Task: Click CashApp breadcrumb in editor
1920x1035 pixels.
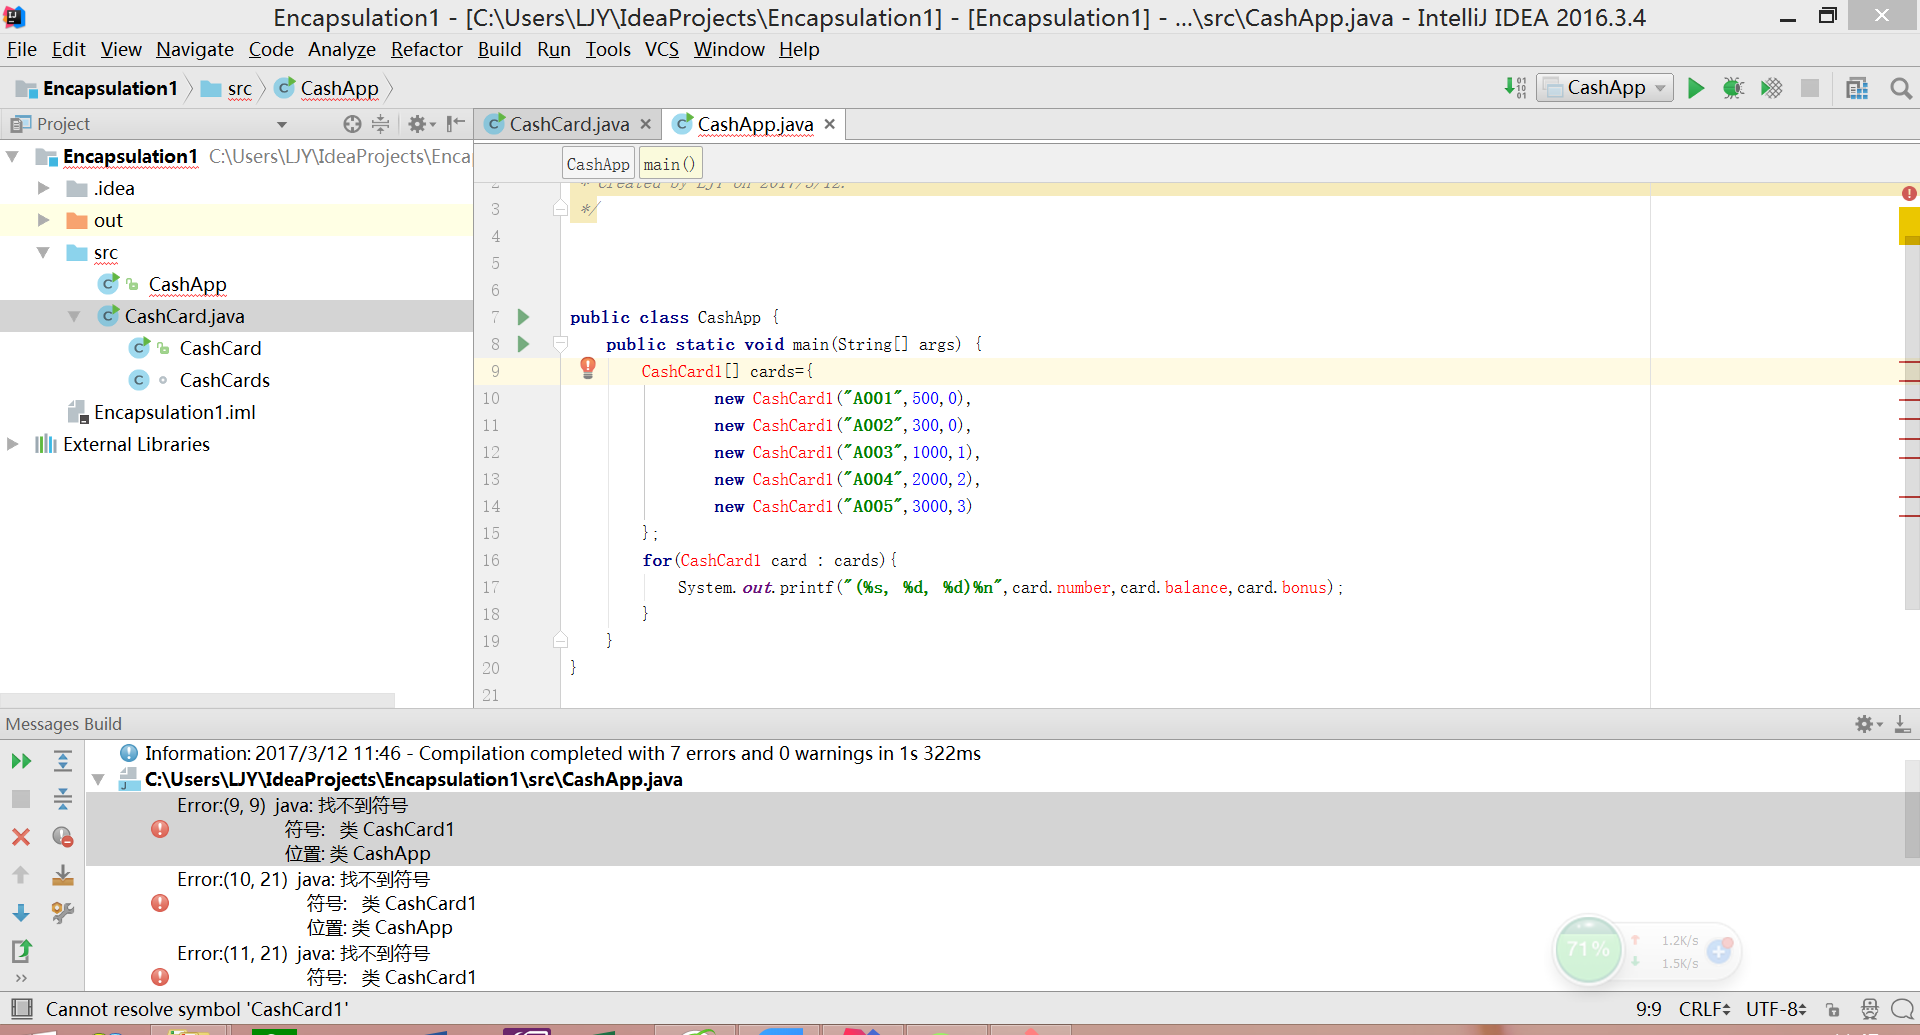Action: coord(598,164)
